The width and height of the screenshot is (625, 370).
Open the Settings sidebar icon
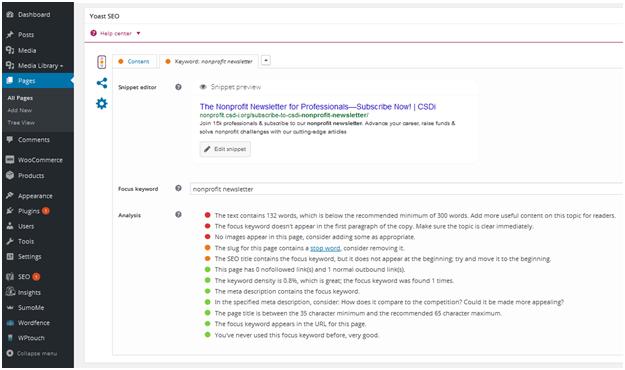click(x=10, y=256)
